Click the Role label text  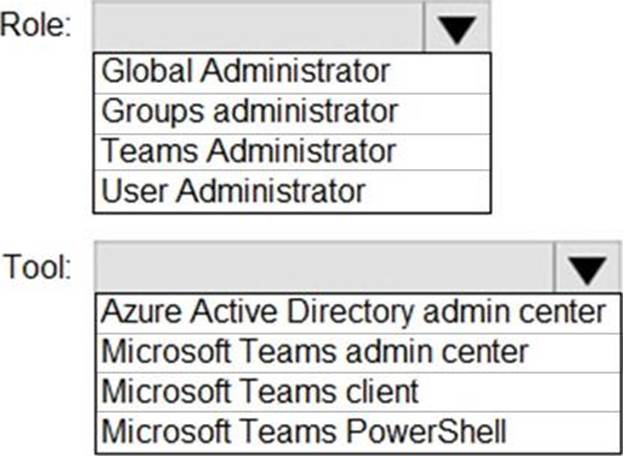tap(36, 26)
